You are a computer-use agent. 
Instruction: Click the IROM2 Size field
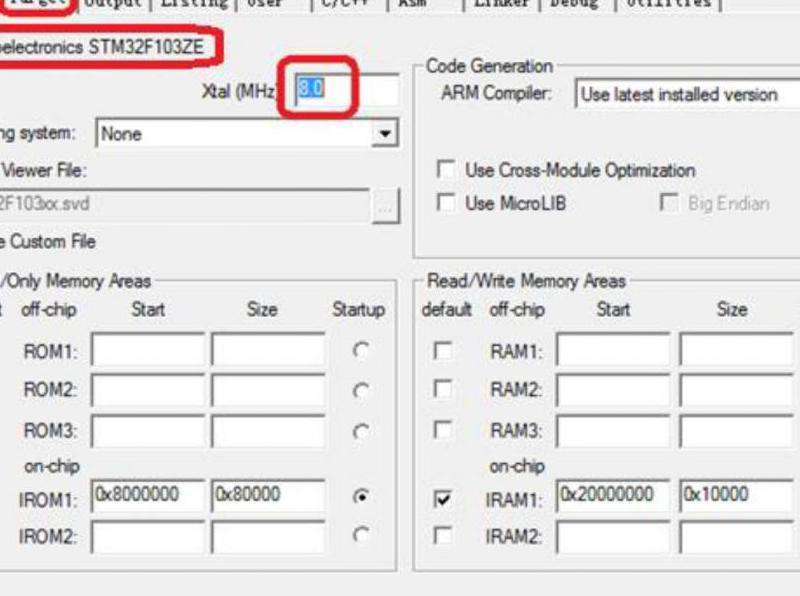coord(268,536)
